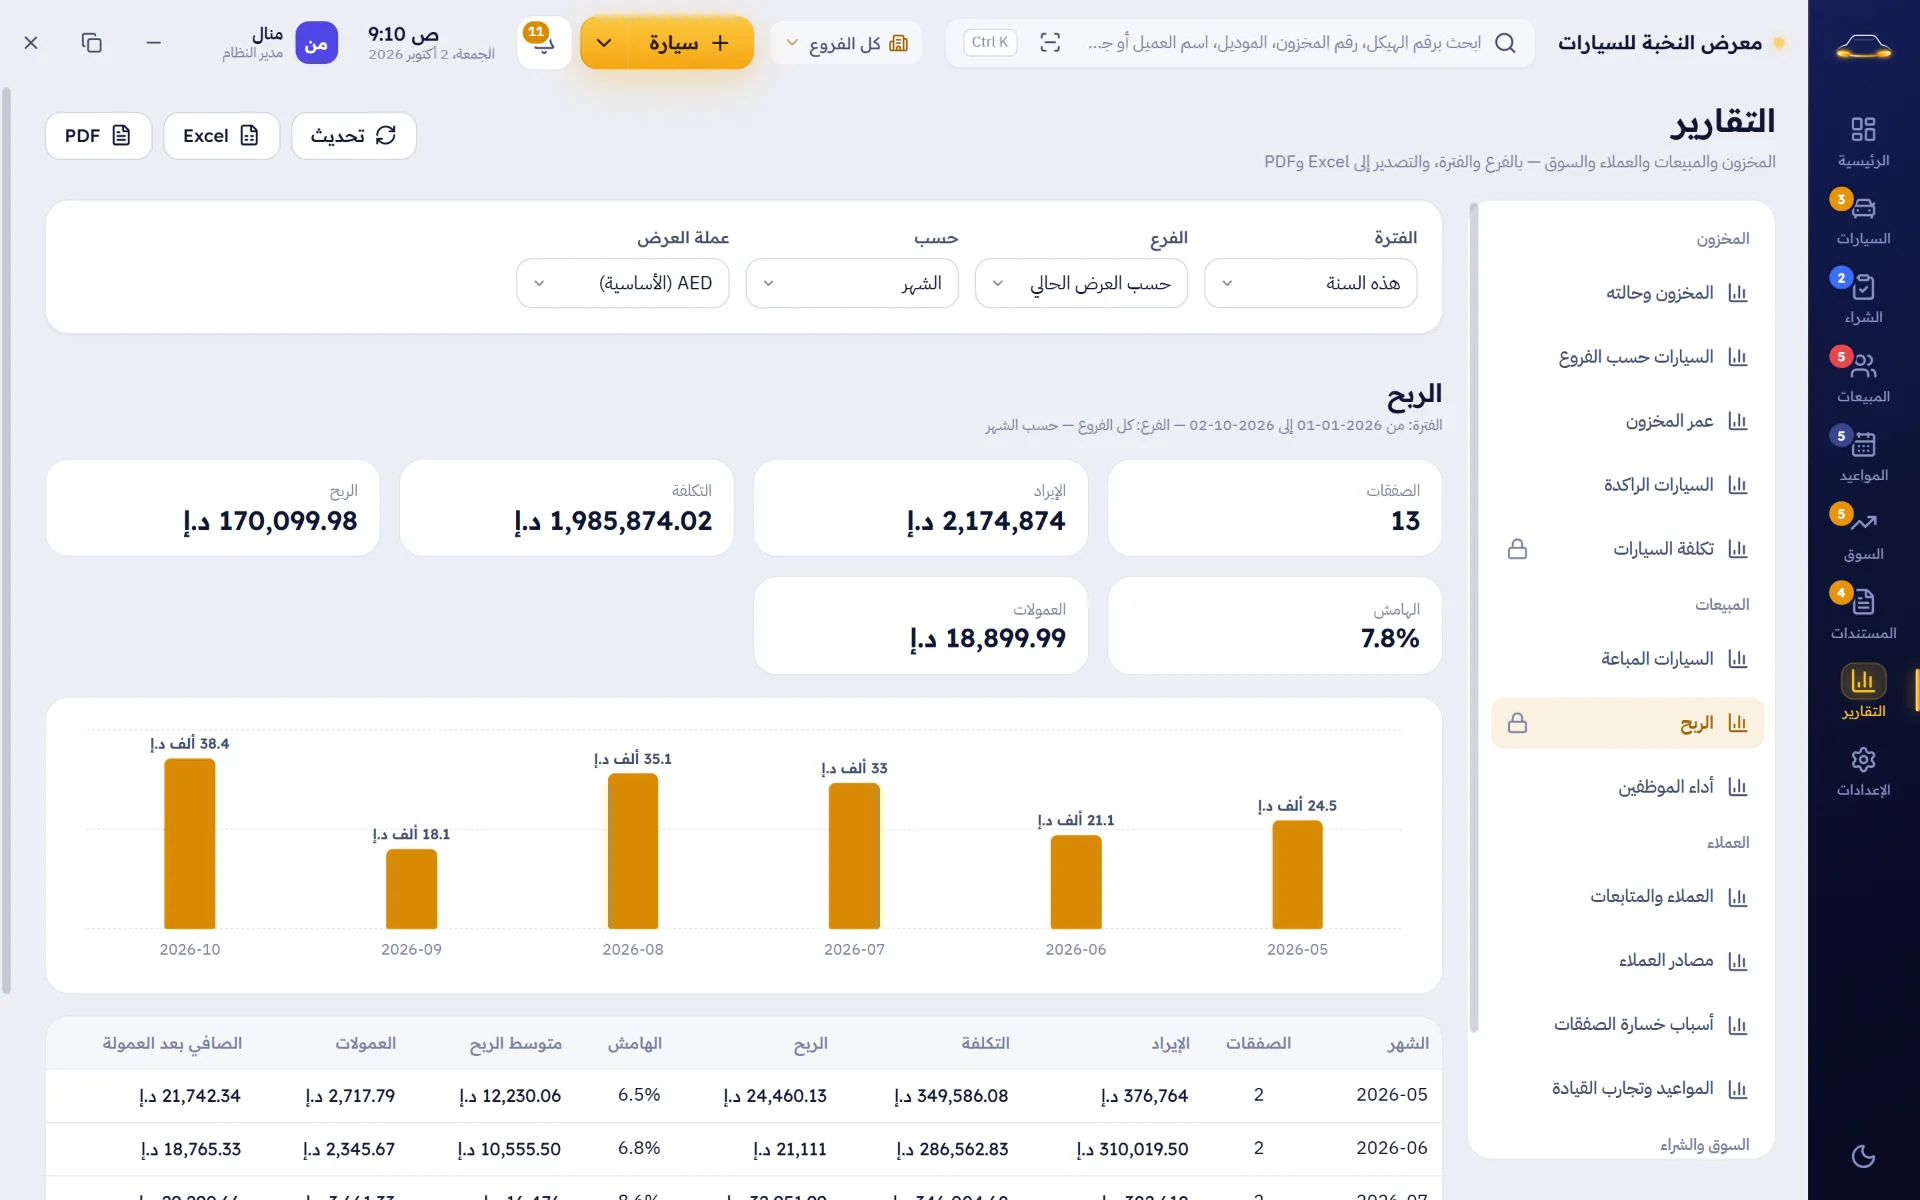The height and width of the screenshot is (1200, 1920).
Task: Select المواعيد وتجارب القيادة report
Action: pos(1627,1089)
